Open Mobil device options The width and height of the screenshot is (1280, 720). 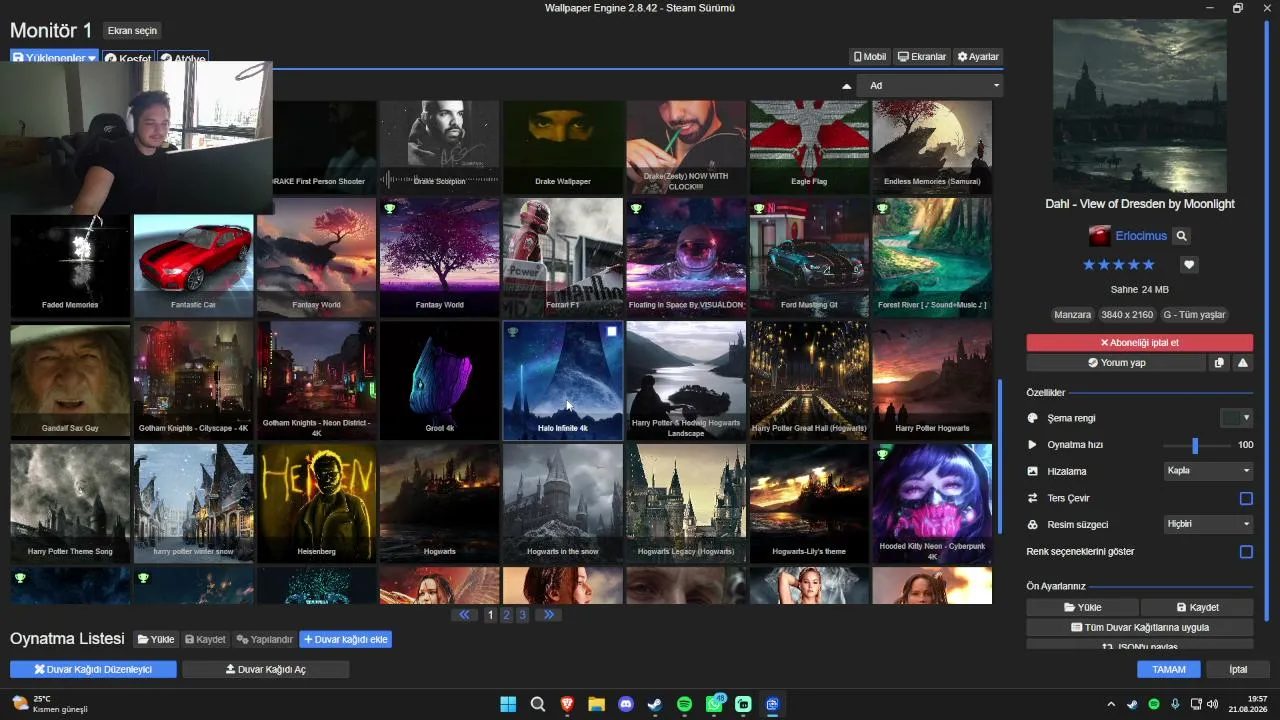click(870, 57)
